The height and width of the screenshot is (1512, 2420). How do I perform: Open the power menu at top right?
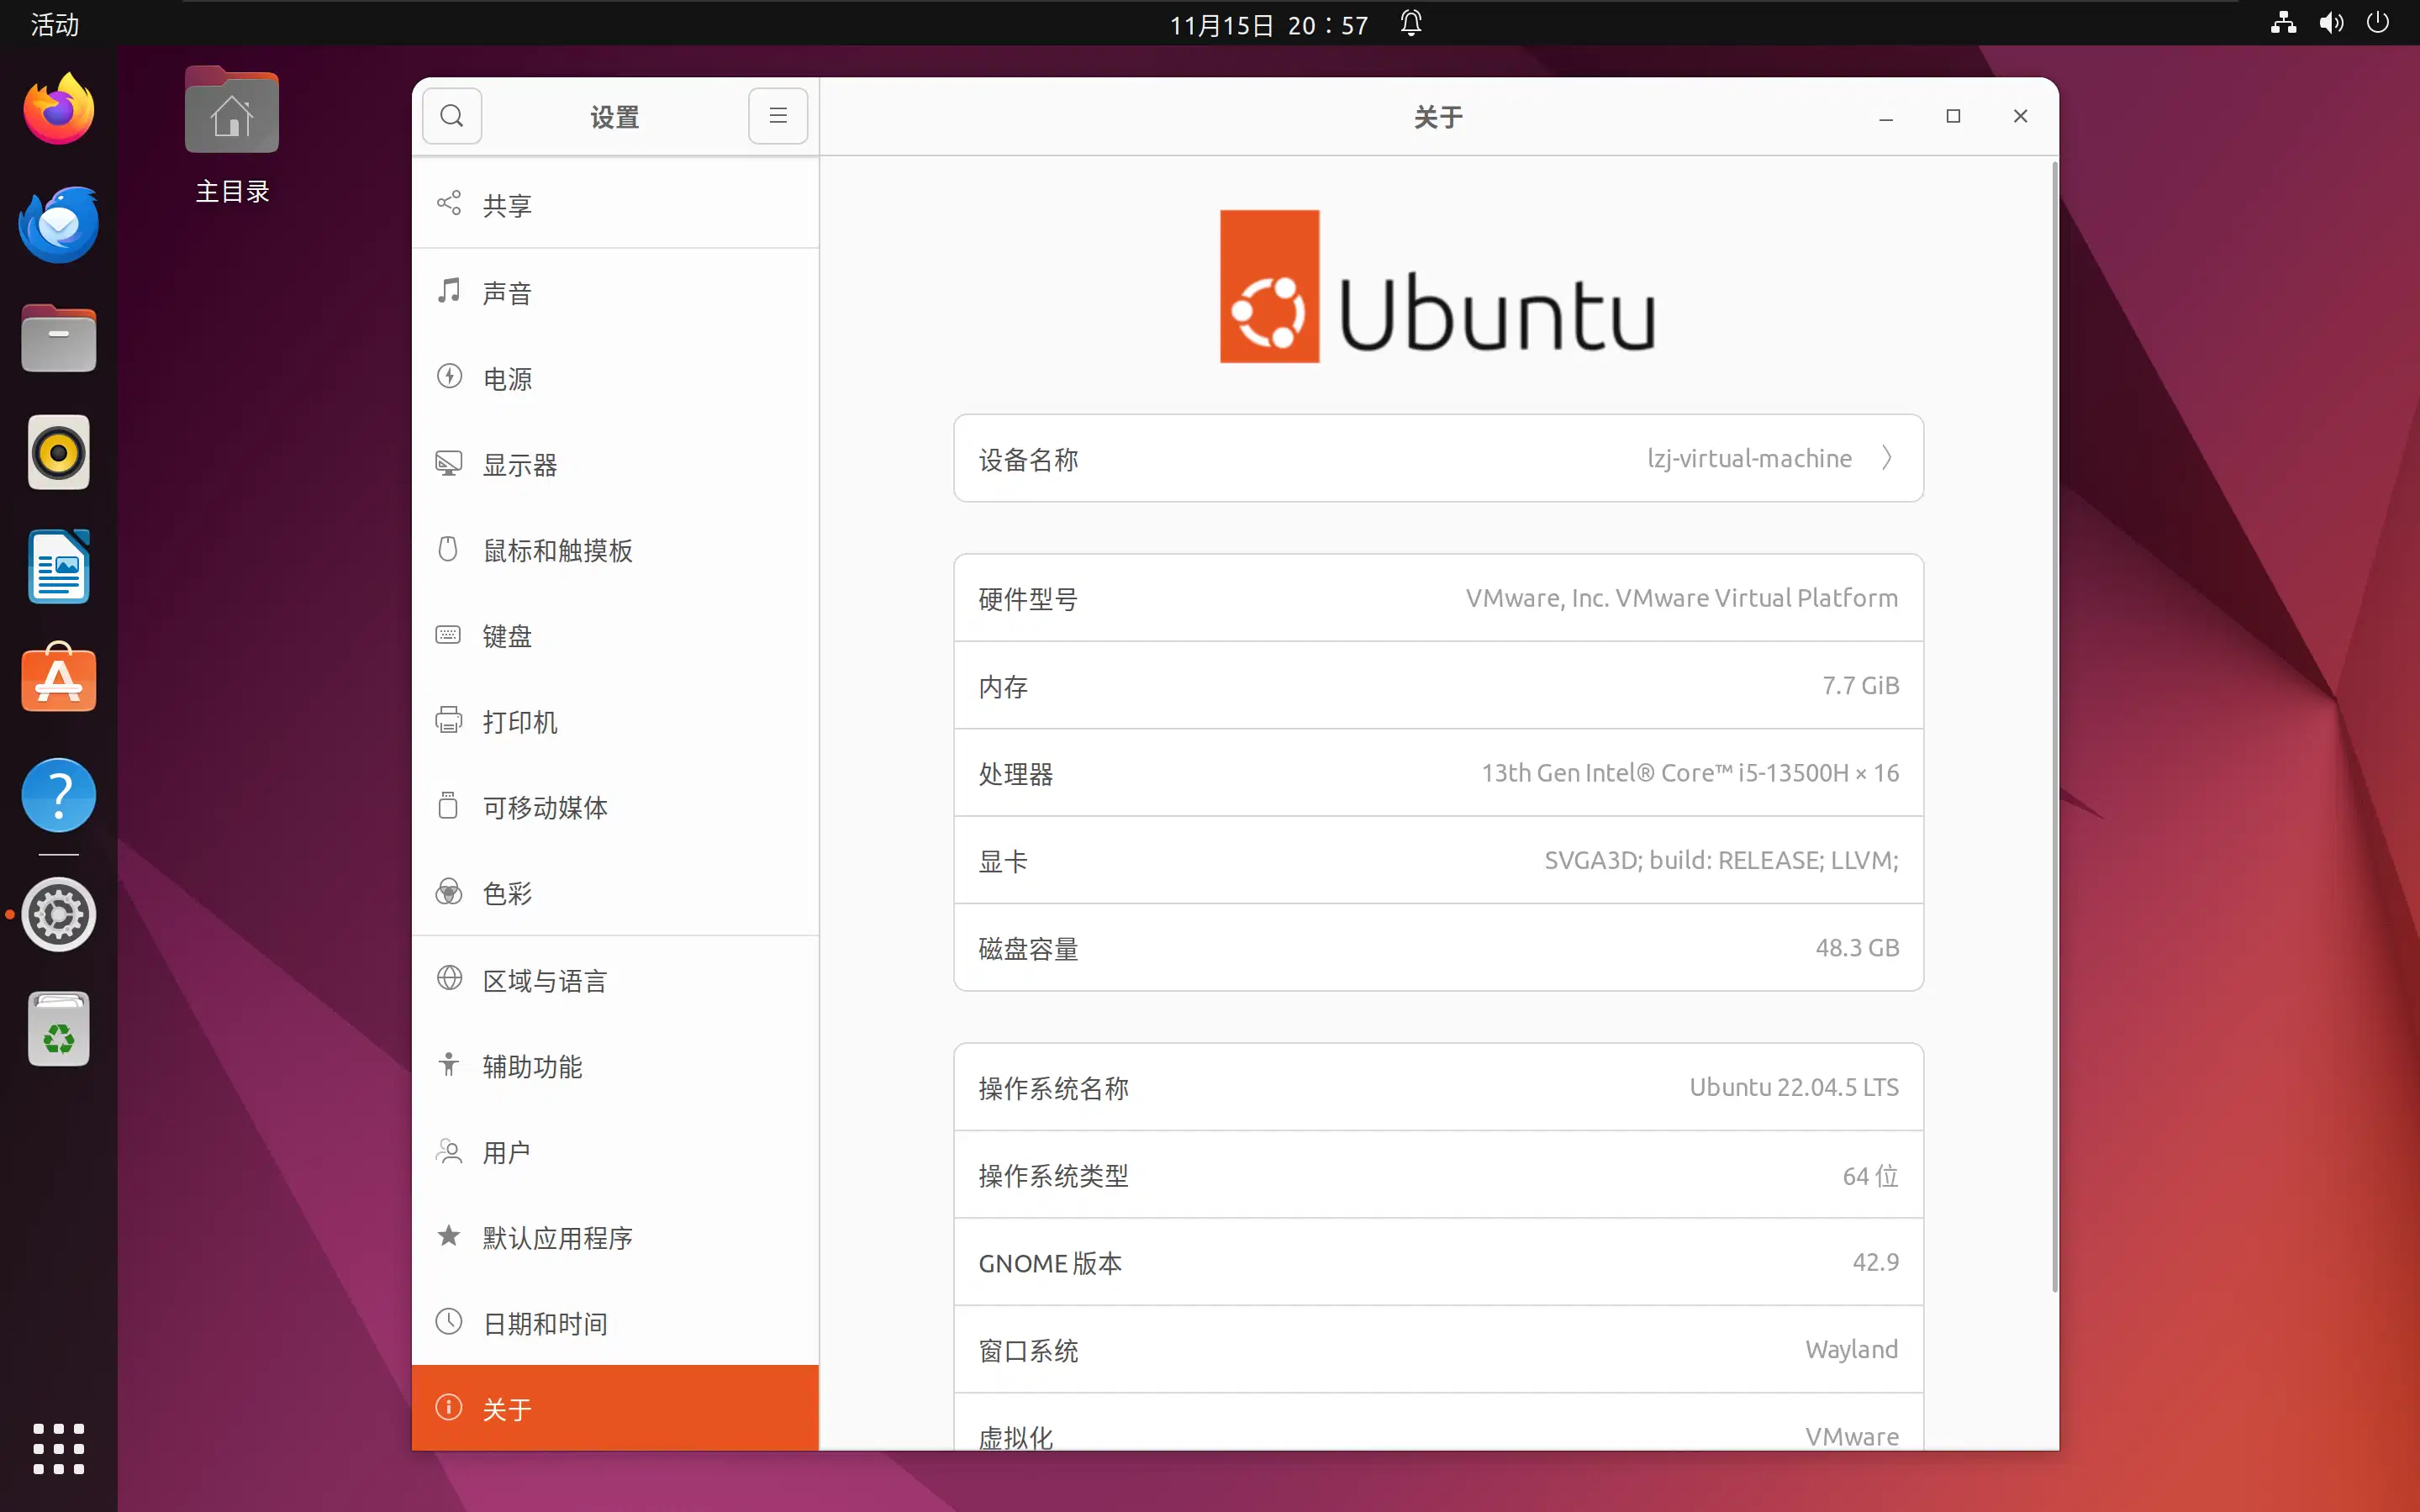coord(2378,22)
